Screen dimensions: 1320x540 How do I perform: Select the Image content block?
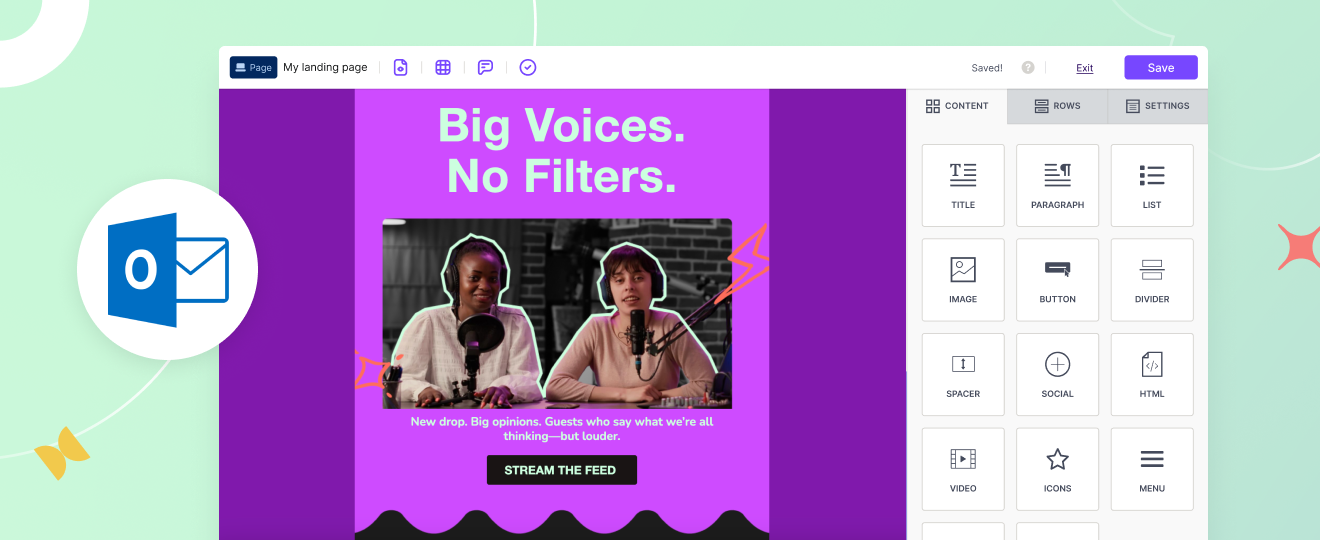pos(963,280)
